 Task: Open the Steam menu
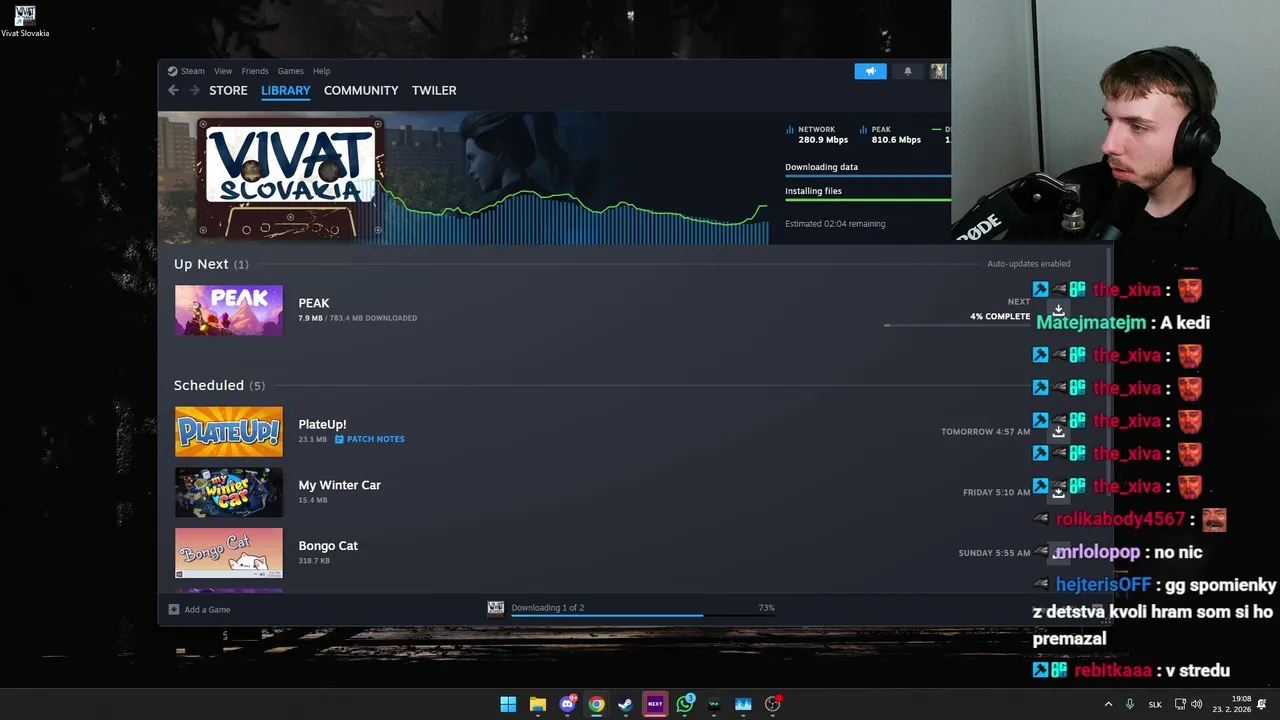pos(192,71)
